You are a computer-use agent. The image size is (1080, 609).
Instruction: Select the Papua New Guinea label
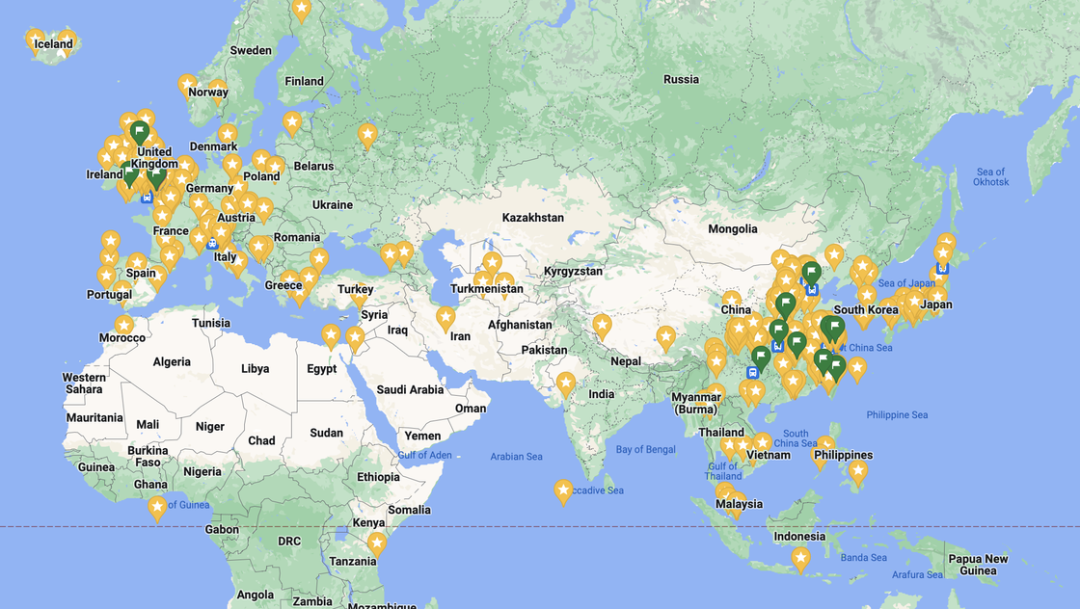[978, 564]
